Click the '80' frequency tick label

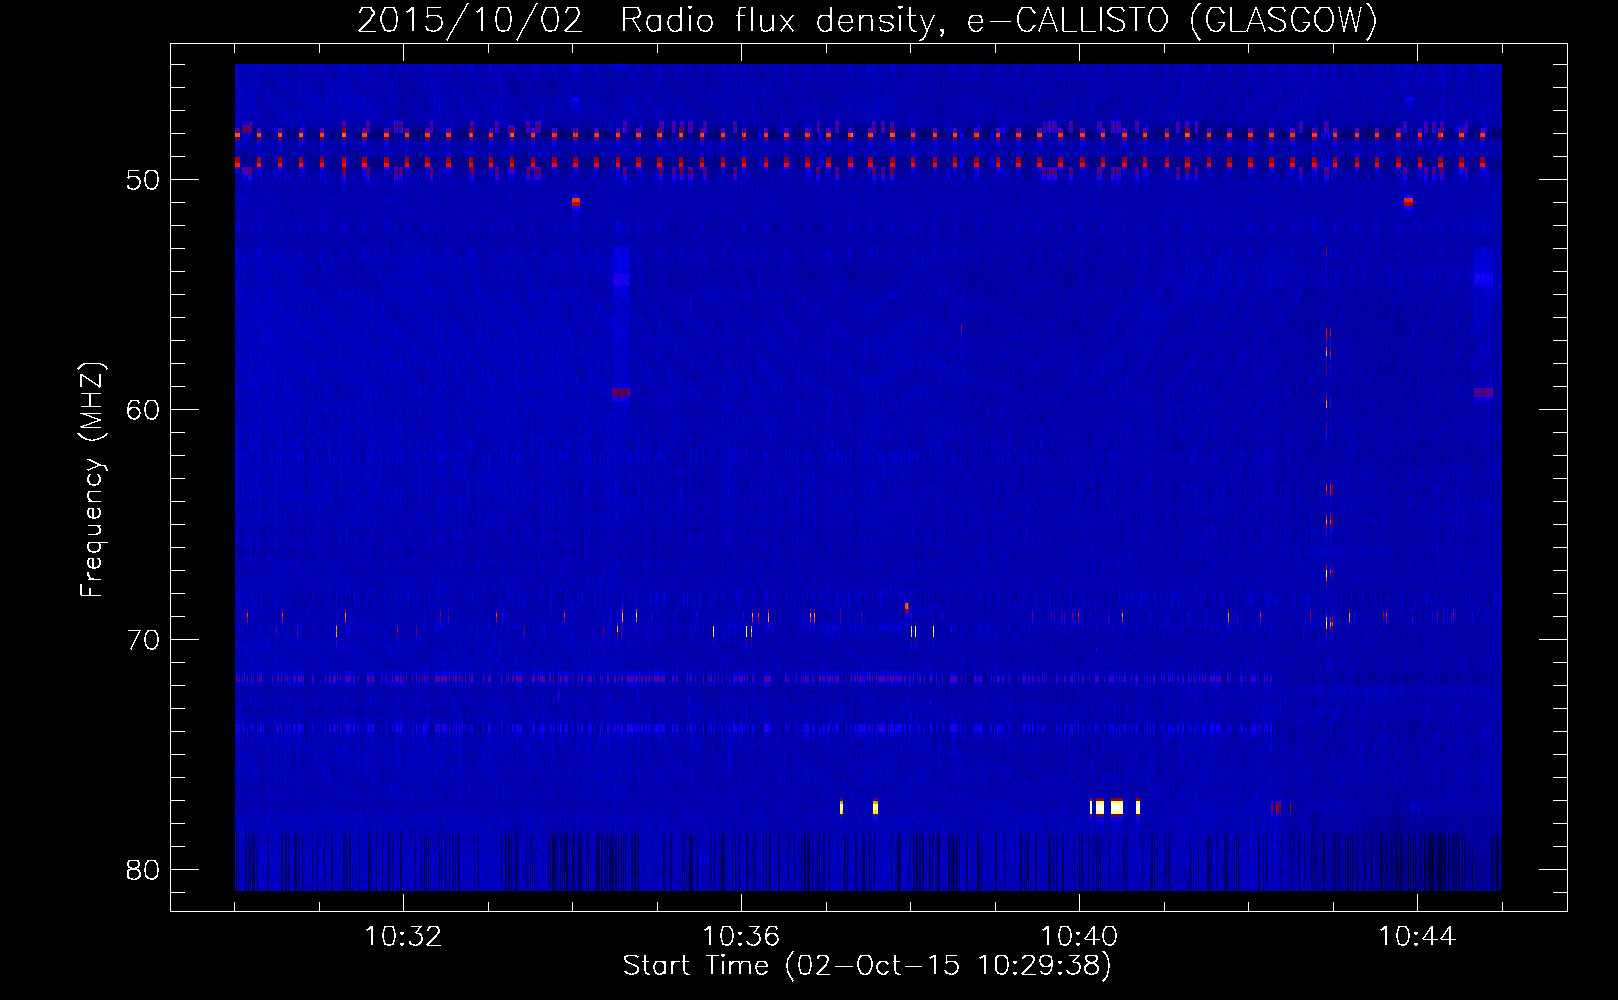point(143,870)
